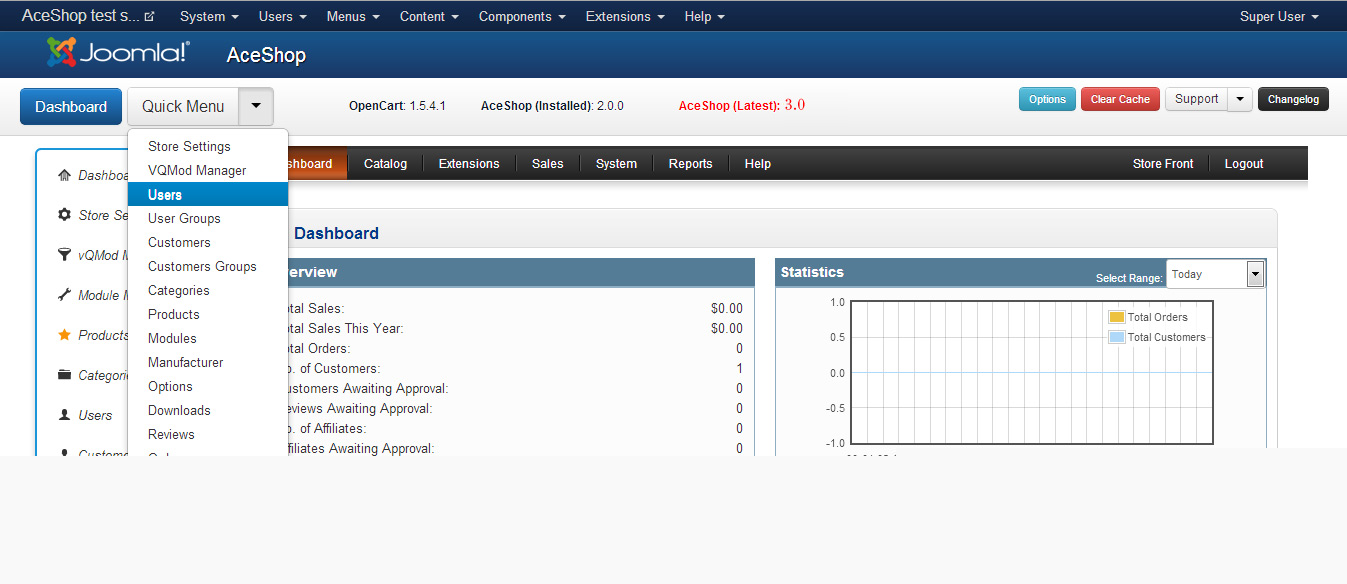Screen dimensions: 1347x584
Task: Expand the Menus menu
Action: click(x=353, y=17)
